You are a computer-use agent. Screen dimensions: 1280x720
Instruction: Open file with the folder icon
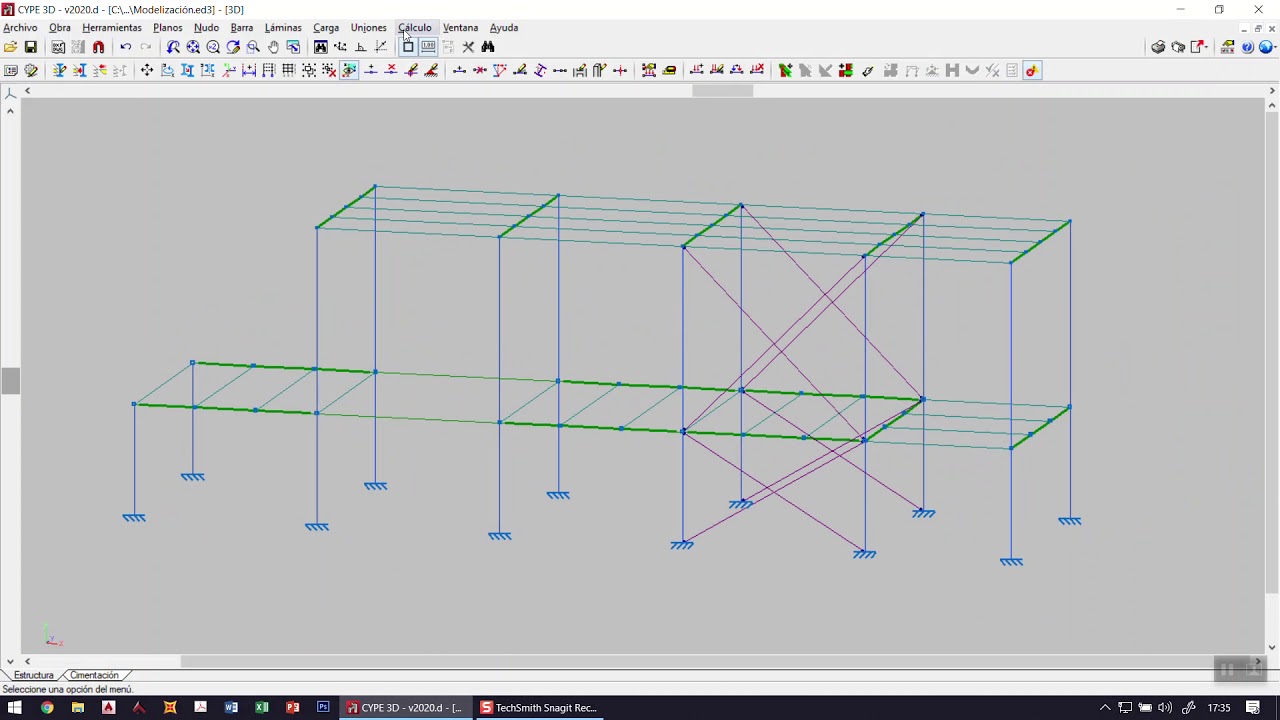tap(10, 47)
